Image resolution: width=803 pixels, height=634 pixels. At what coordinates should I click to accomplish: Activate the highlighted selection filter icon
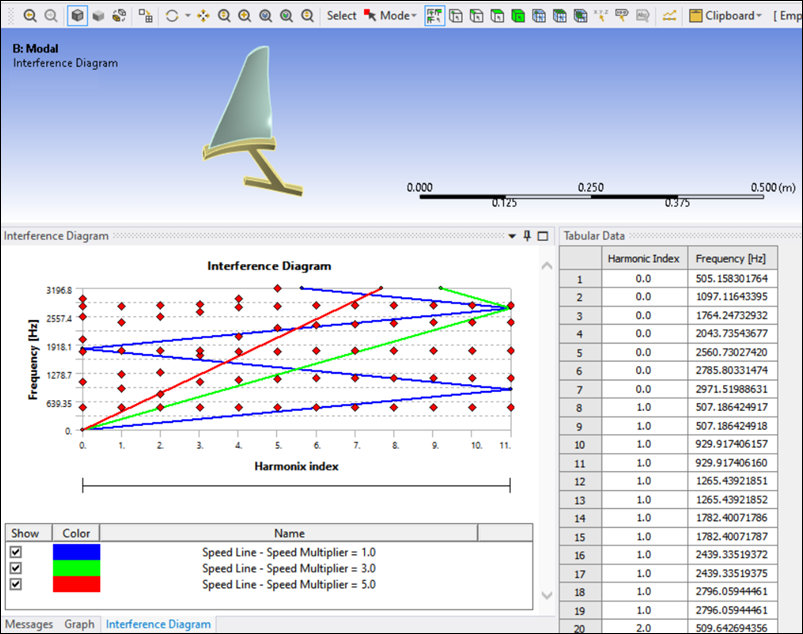pyautogui.click(x=435, y=16)
